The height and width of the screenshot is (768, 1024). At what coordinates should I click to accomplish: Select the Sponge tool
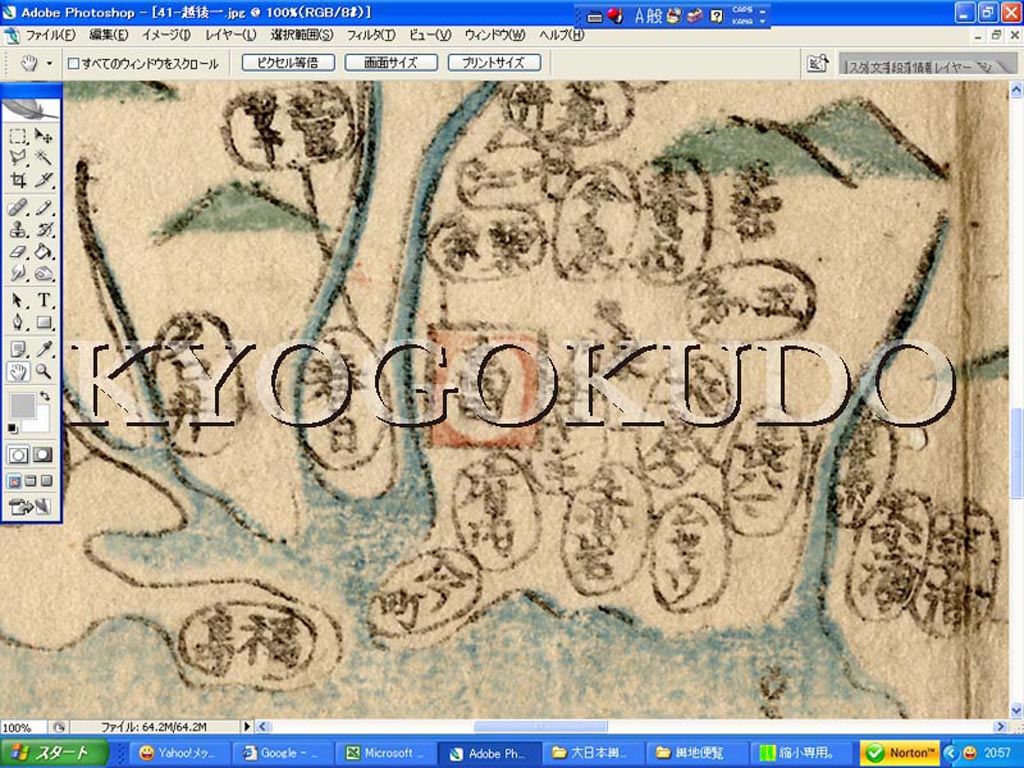43,273
